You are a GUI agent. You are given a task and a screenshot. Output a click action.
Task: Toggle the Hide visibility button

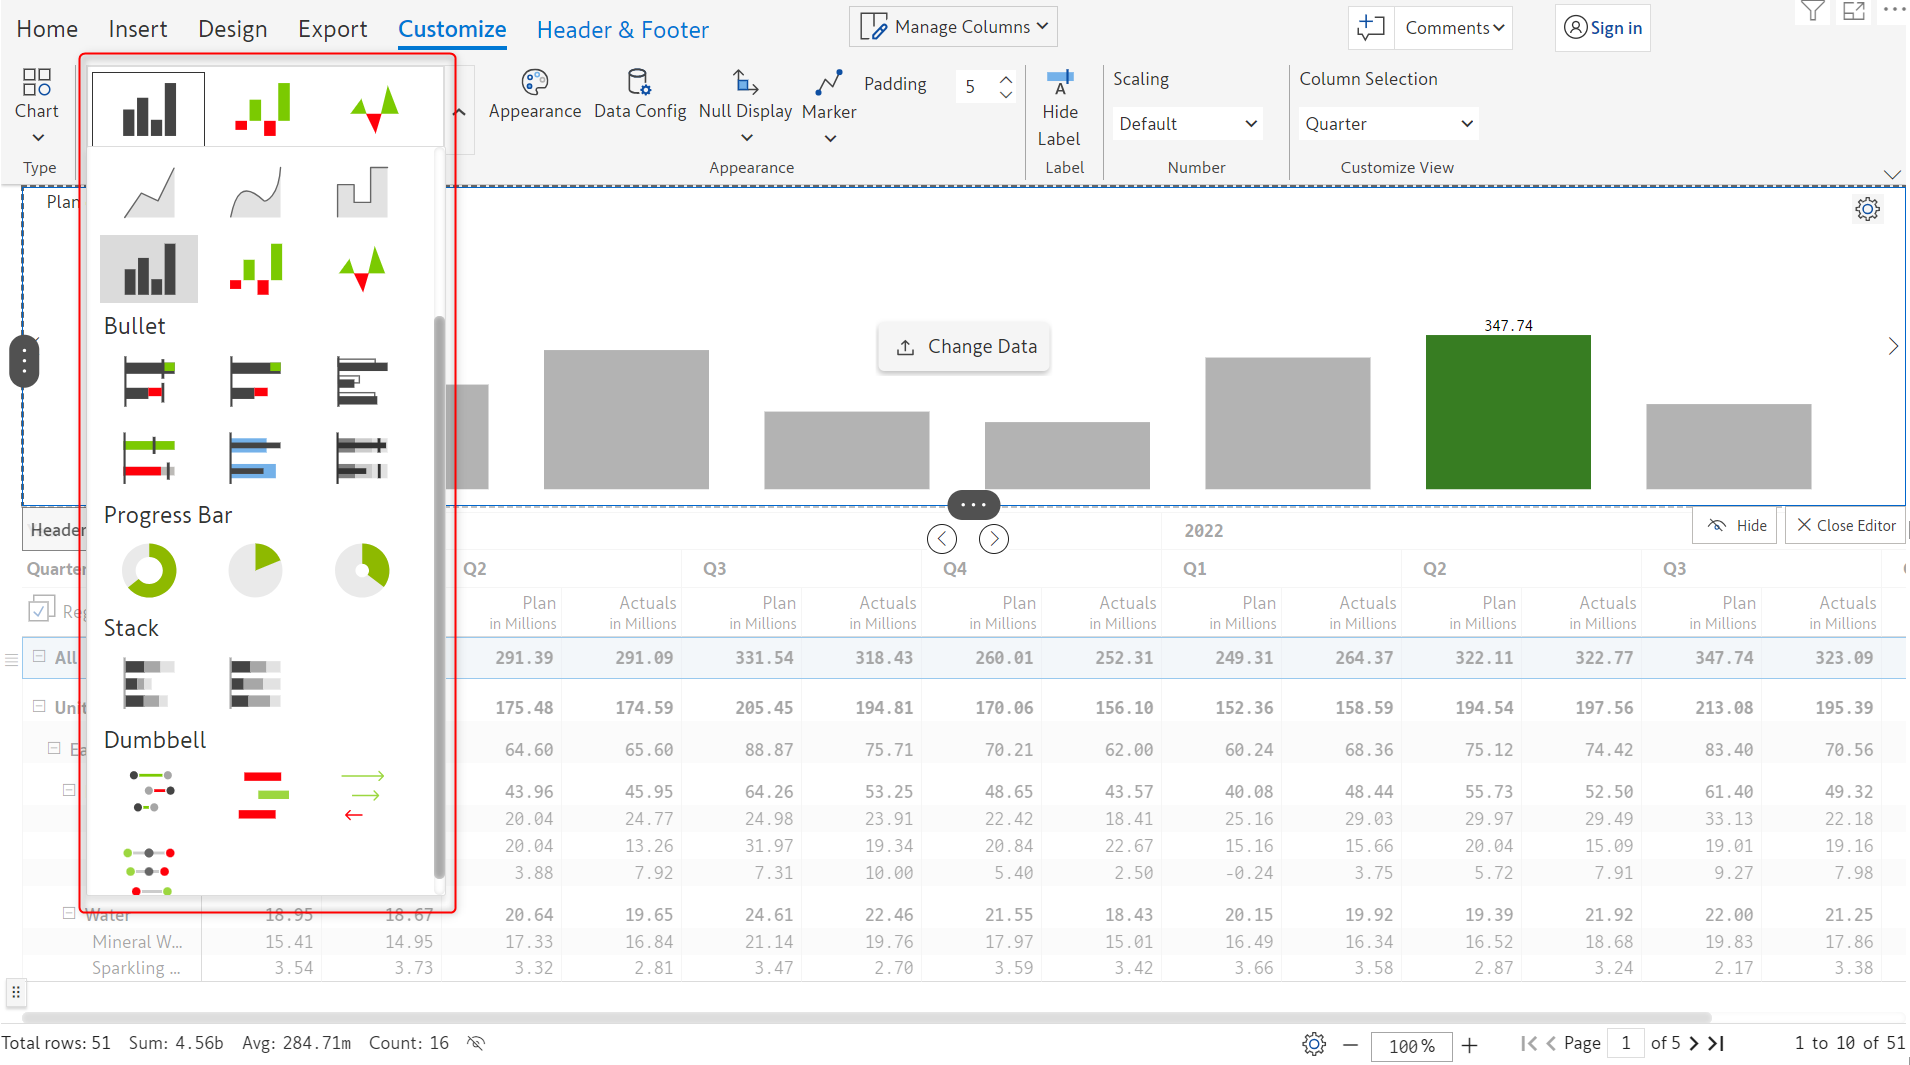click(x=1735, y=525)
